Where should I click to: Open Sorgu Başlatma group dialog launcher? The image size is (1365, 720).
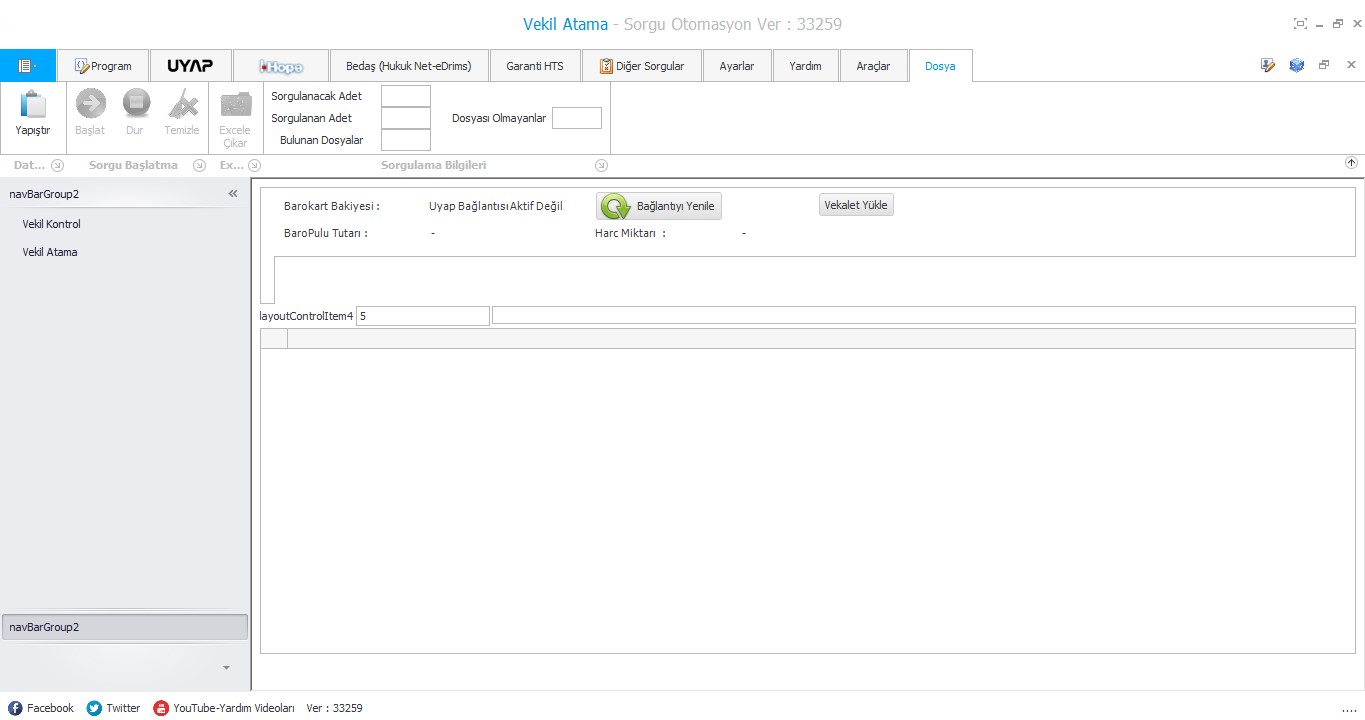(x=199, y=166)
